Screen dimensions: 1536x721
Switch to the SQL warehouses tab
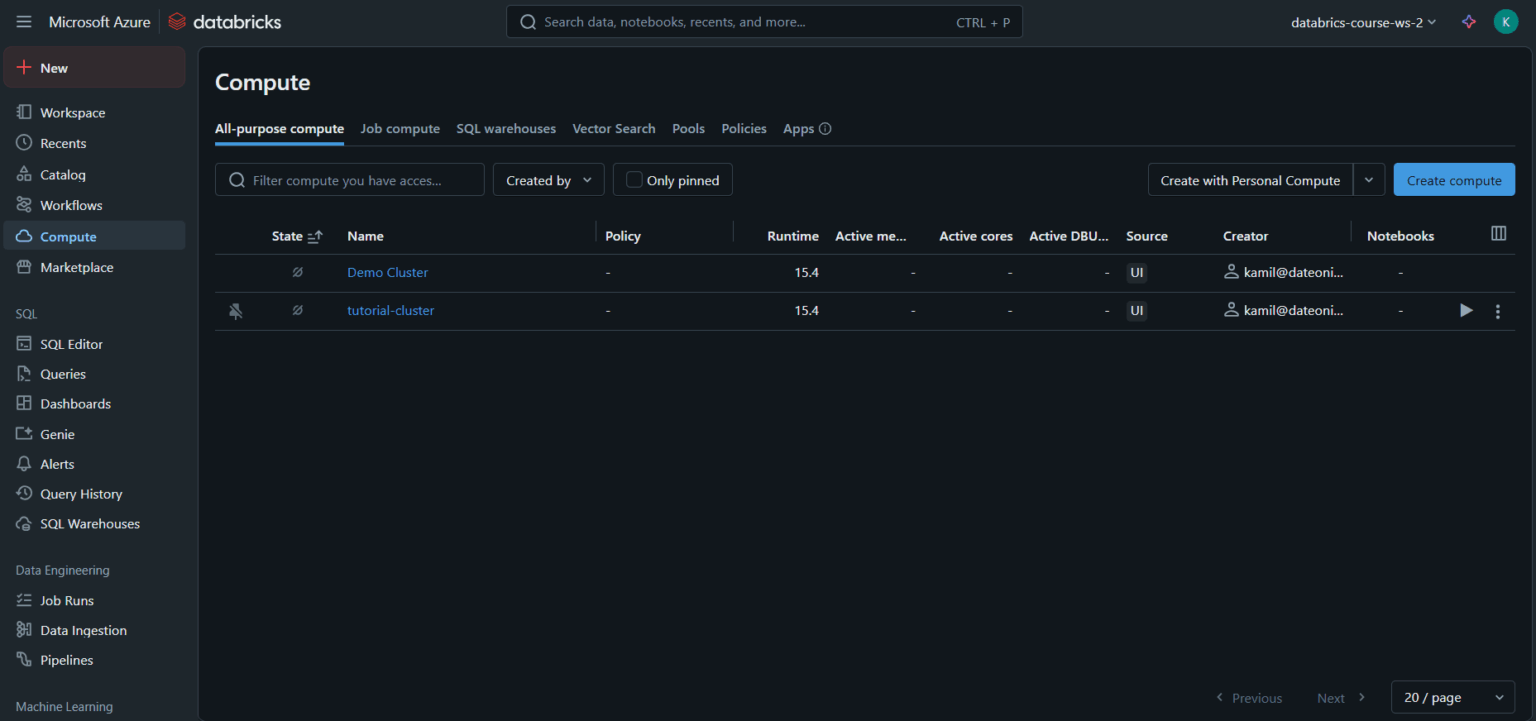click(506, 129)
